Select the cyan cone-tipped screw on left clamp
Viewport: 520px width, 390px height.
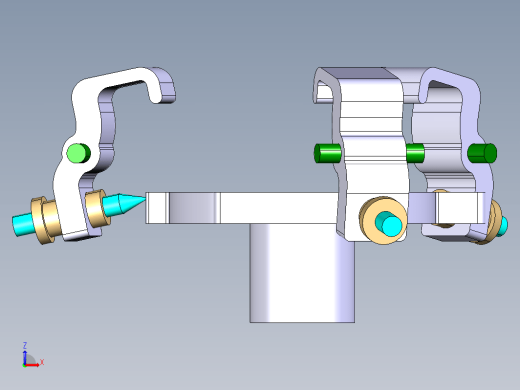123,204
